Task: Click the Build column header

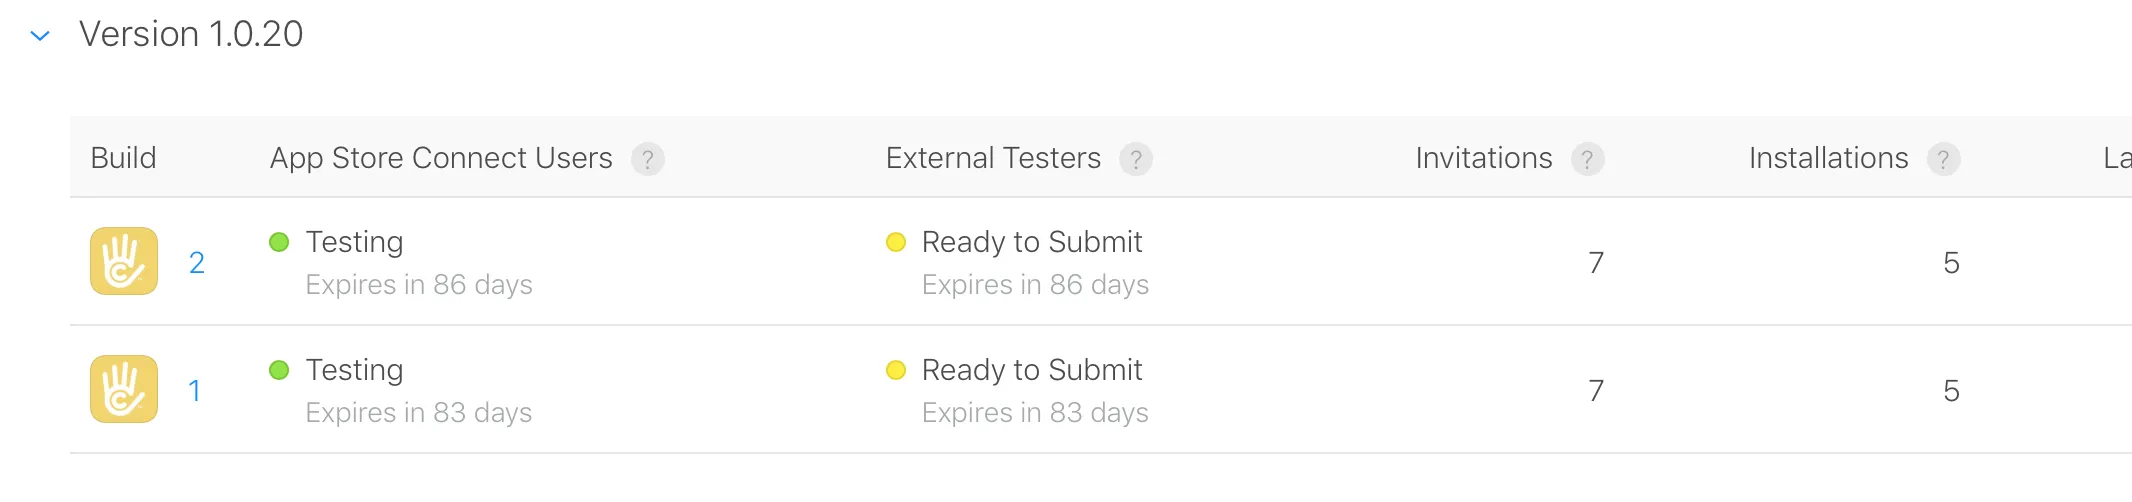Action: click(123, 158)
